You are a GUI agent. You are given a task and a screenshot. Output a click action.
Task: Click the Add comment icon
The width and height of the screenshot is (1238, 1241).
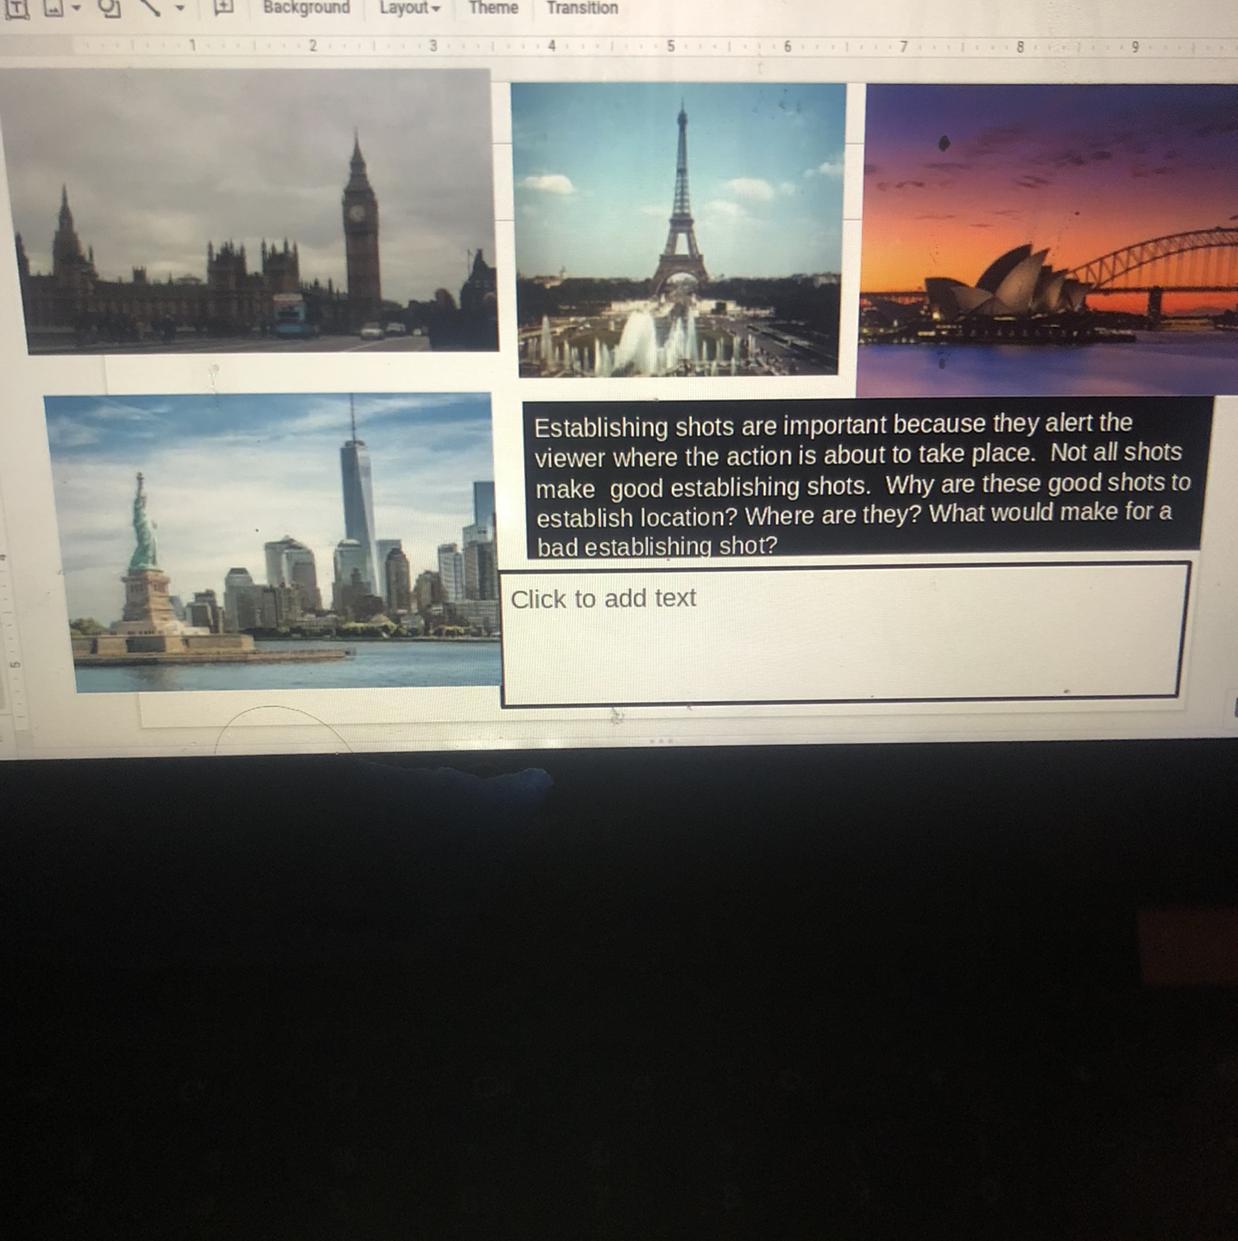(x=224, y=7)
